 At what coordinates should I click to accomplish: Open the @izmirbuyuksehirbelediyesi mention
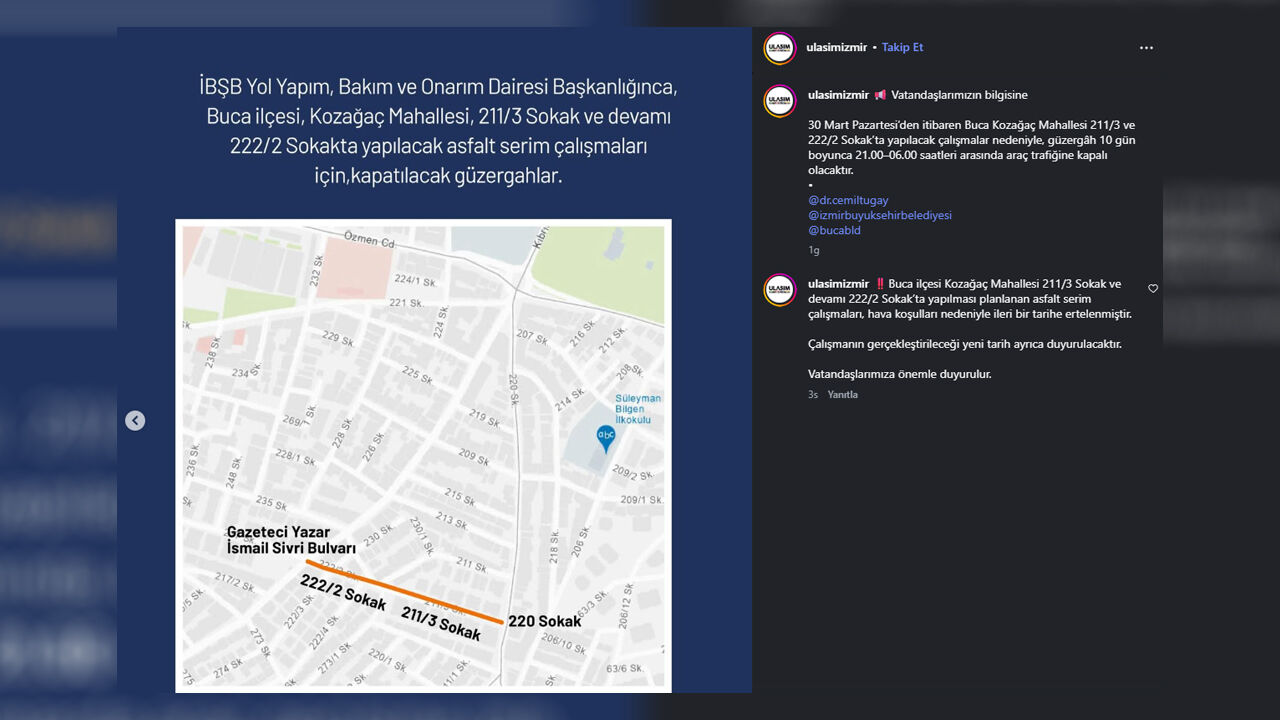click(x=879, y=215)
